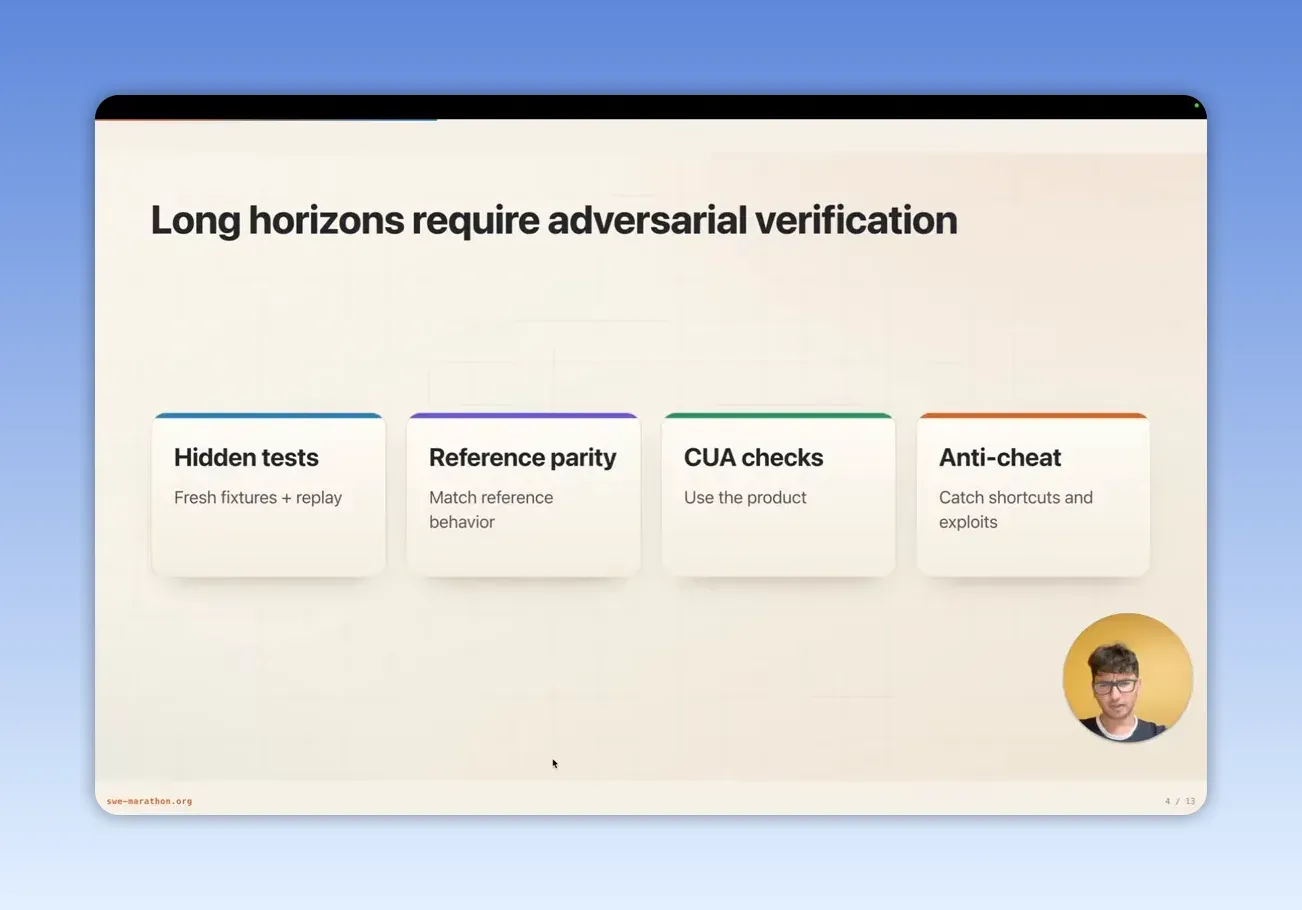Screen dimensions: 1302x910
Task: Click the text "Catch shortcuts and exploits"
Action: pyautogui.click(x=1016, y=509)
